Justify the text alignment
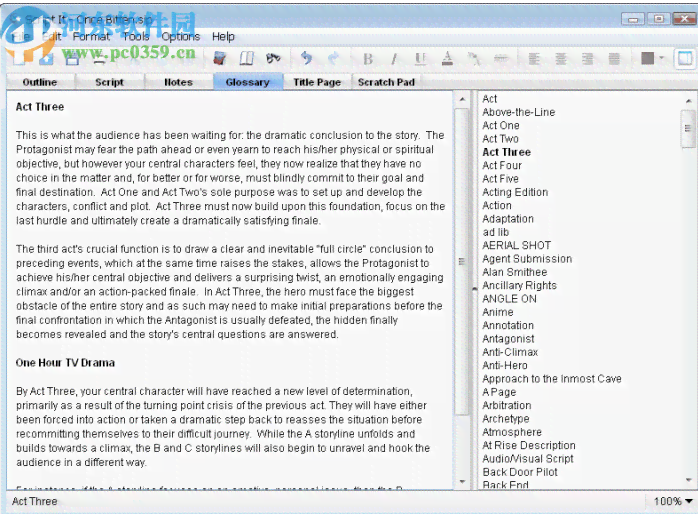 coord(614,59)
